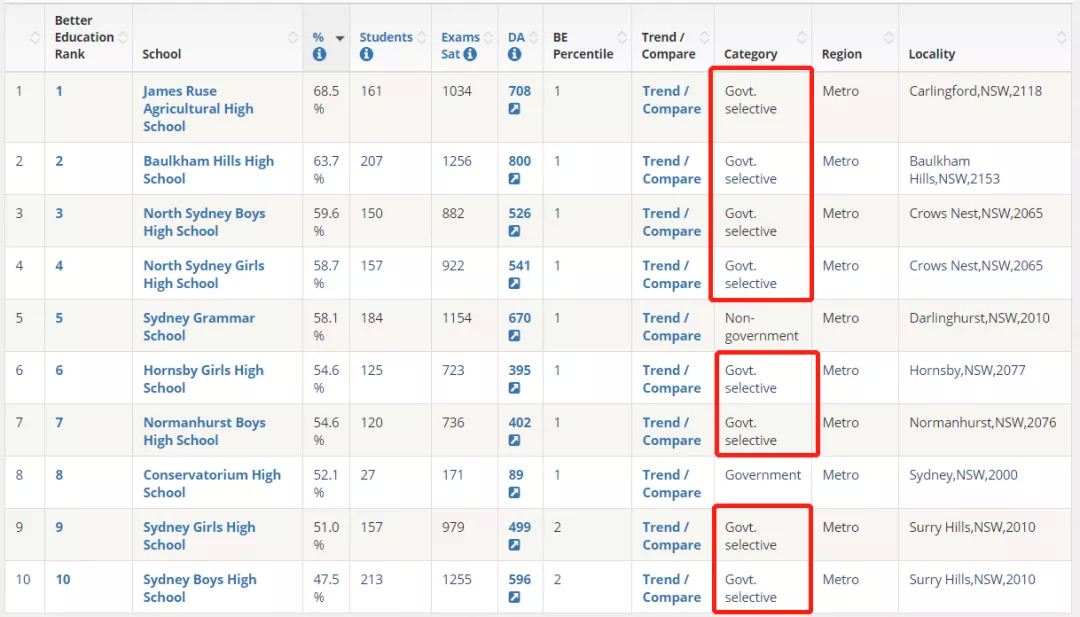The width and height of the screenshot is (1080, 617).
Task: Click the info icon under % header
Action: (319, 55)
